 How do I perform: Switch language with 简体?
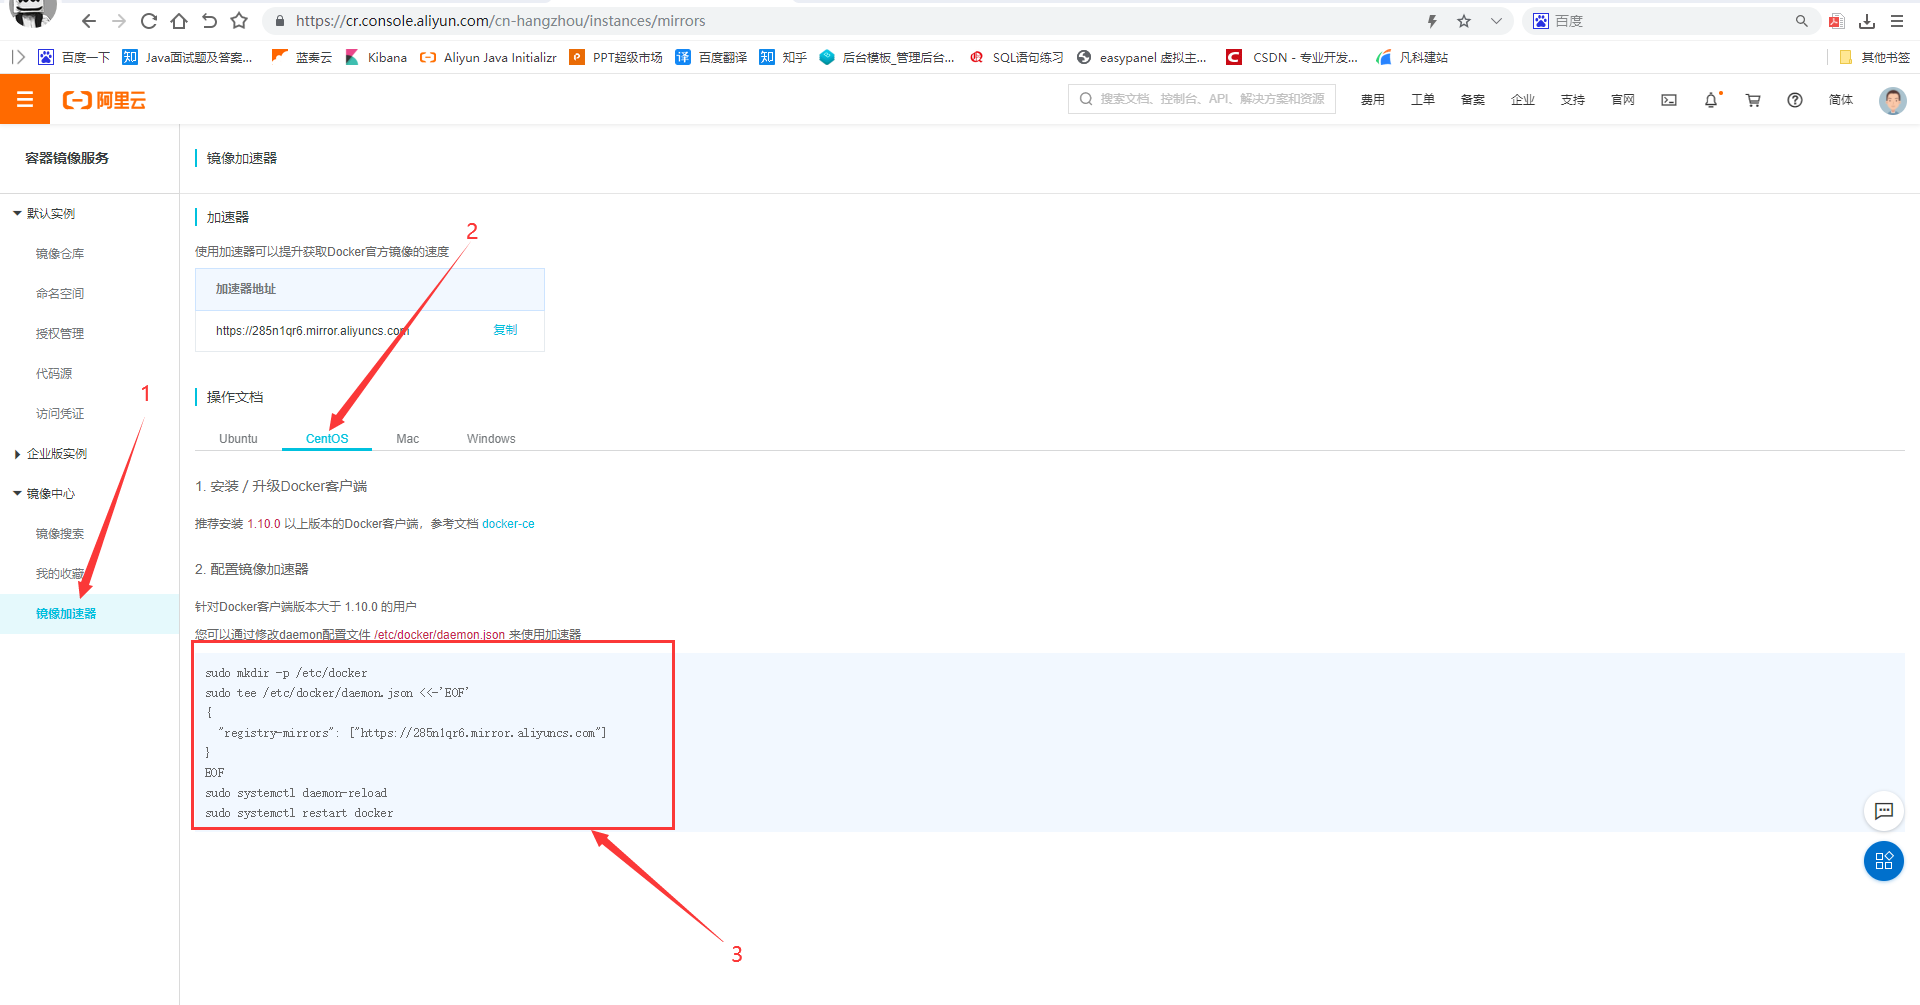click(1841, 100)
